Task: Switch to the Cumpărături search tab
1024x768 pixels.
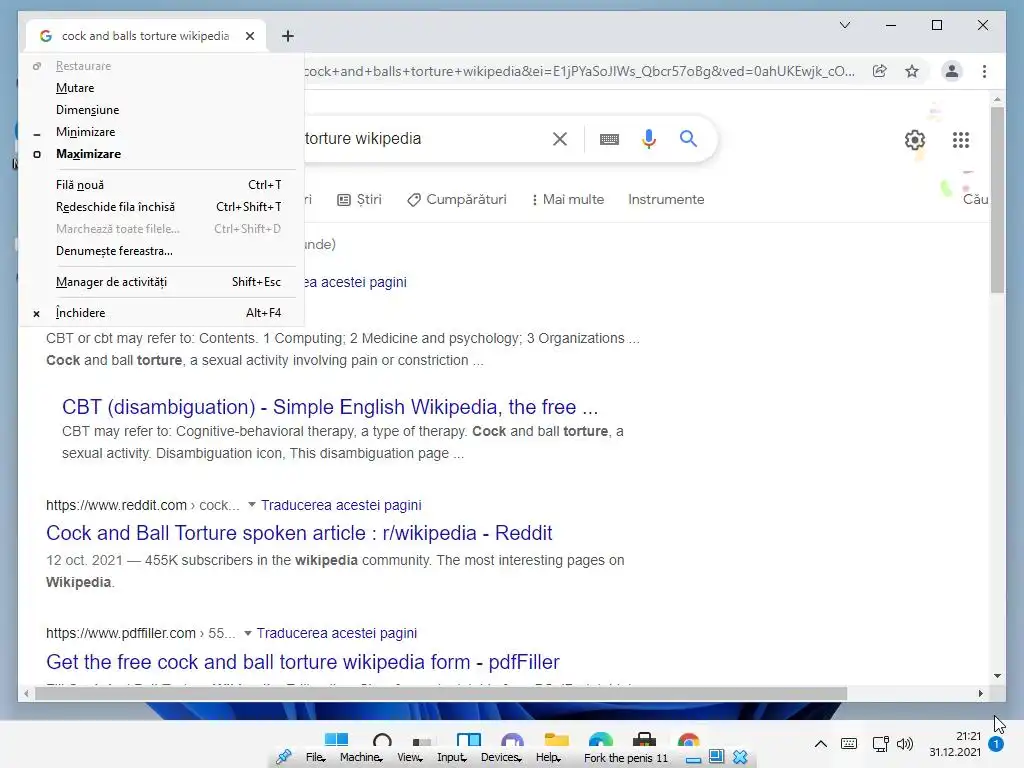Action: pyautogui.click(x=456, y=200)
